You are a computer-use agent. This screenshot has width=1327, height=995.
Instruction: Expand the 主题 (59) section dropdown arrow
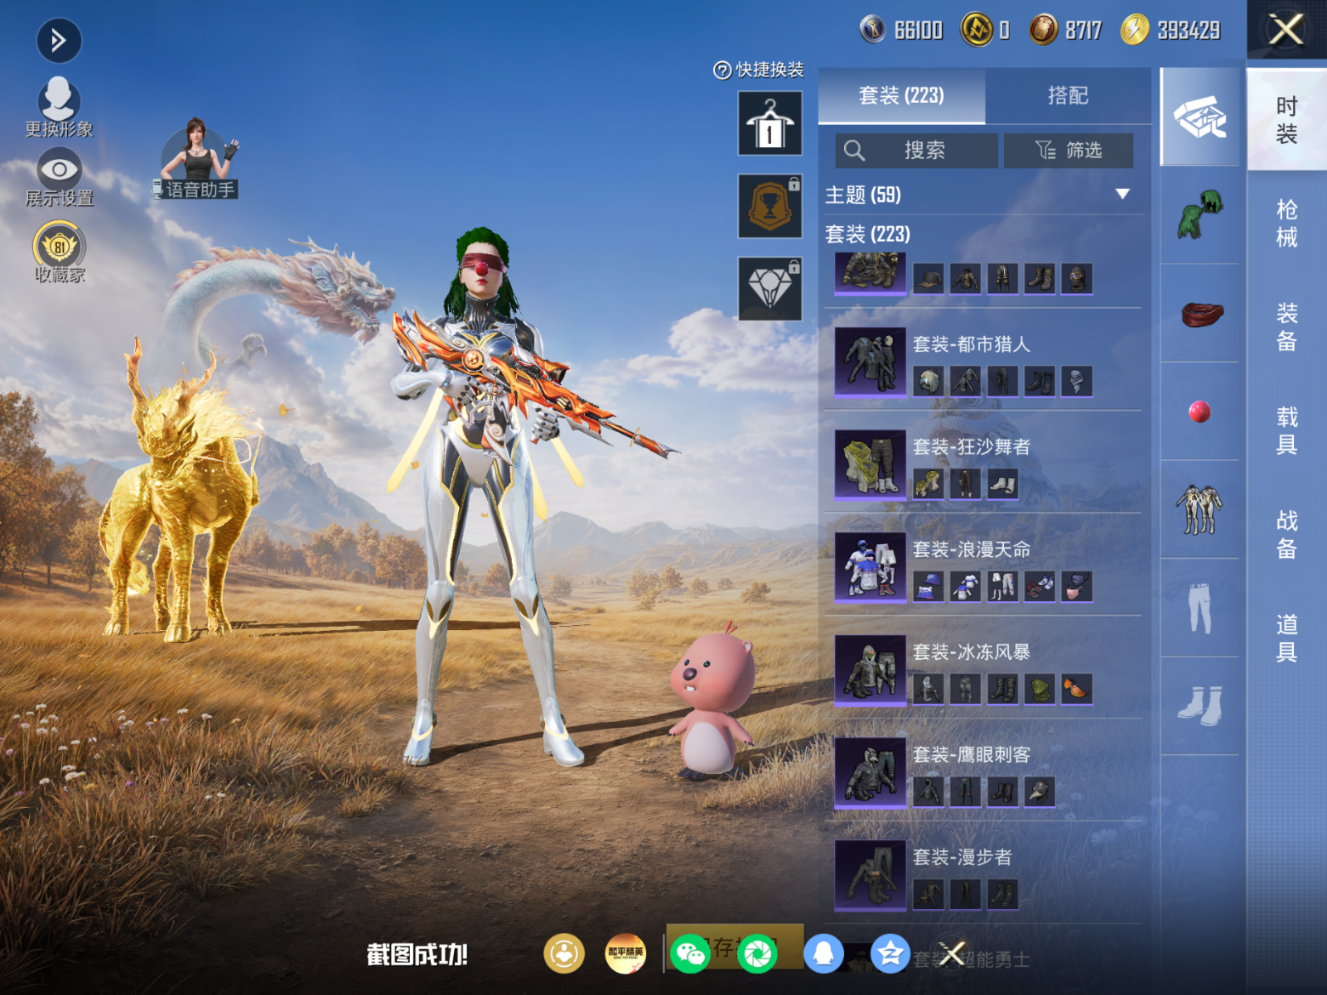click(x=1122, y=194)
